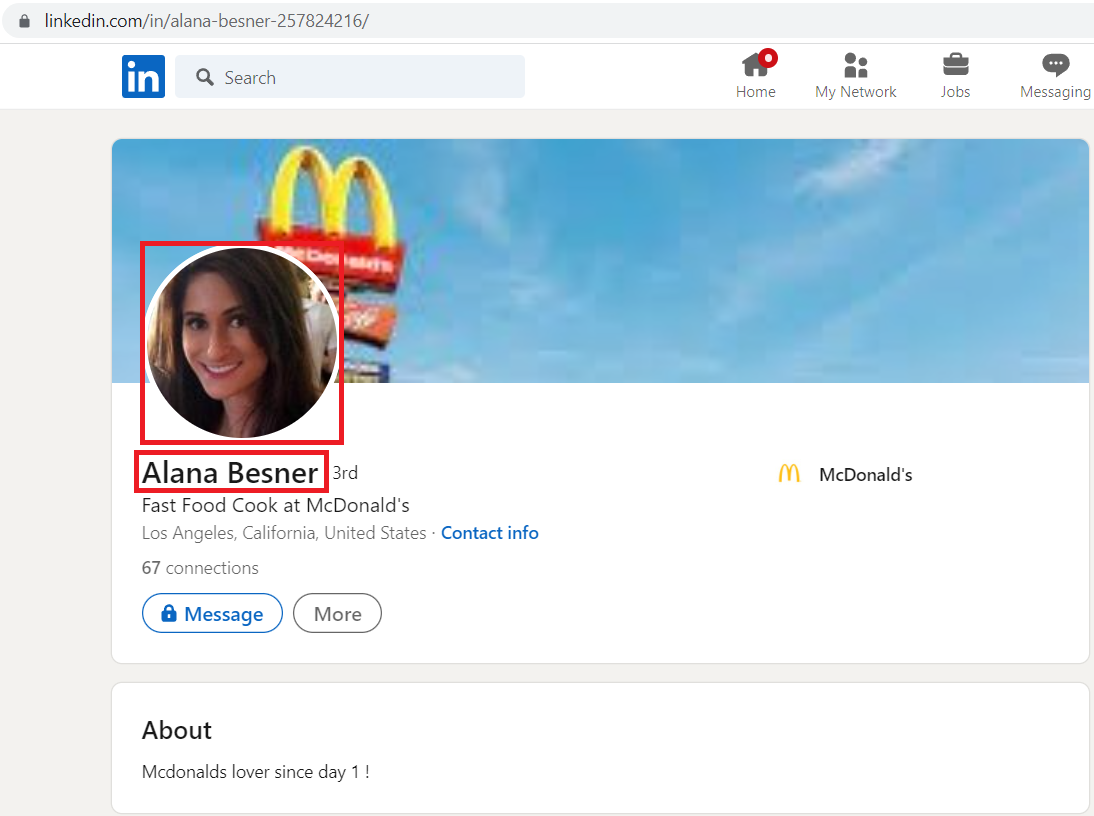1094x816 pixels.
Task: Open the Contact info link
Action: (490, 533)
